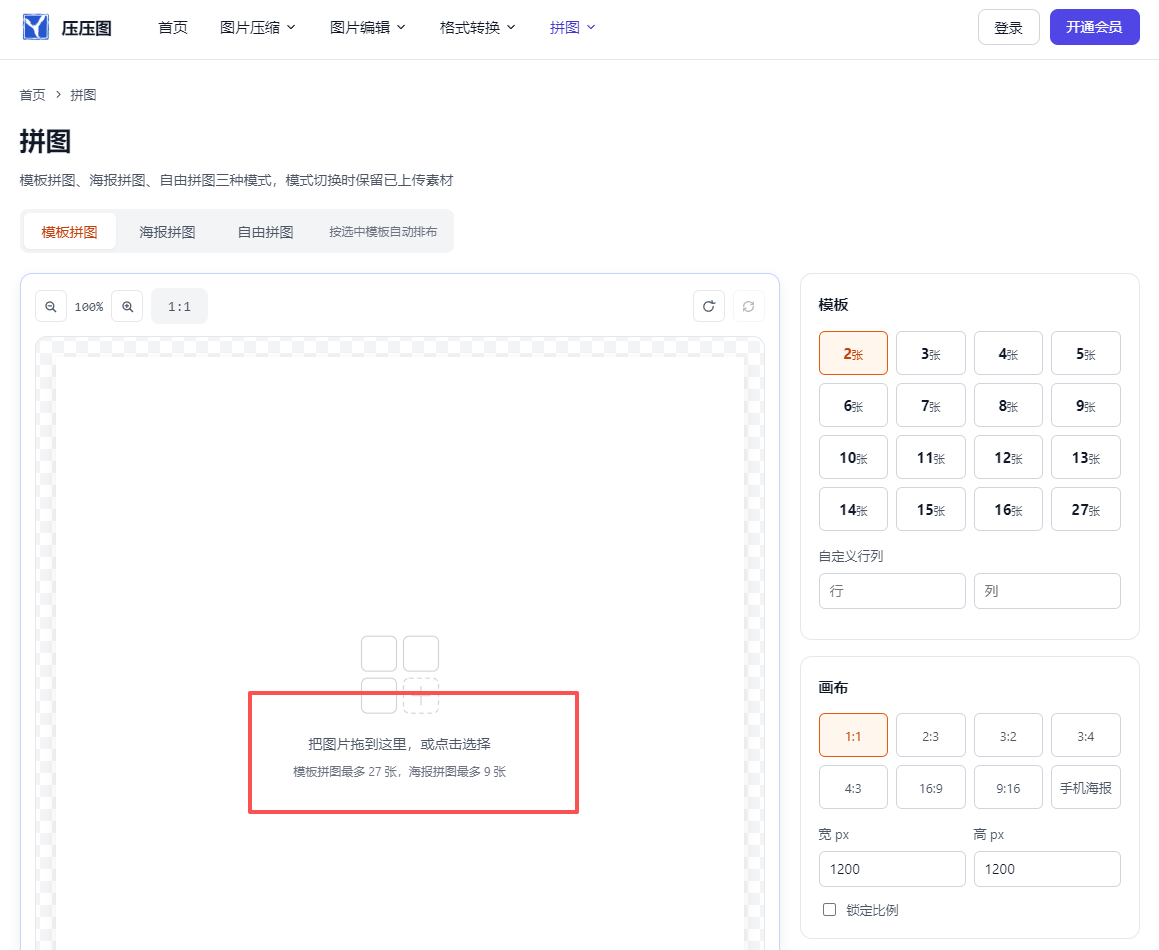Go to 首页 via breadcrumb link

click(x=33, y=95)
